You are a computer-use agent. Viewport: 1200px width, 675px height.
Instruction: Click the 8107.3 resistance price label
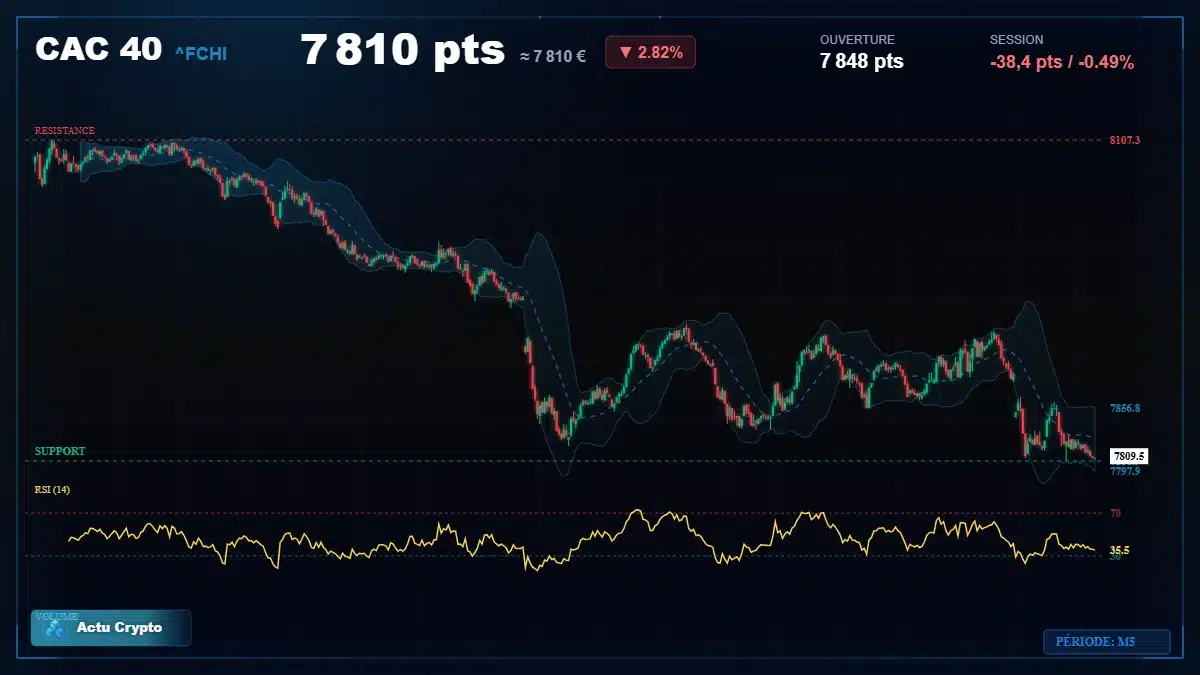1125,140
